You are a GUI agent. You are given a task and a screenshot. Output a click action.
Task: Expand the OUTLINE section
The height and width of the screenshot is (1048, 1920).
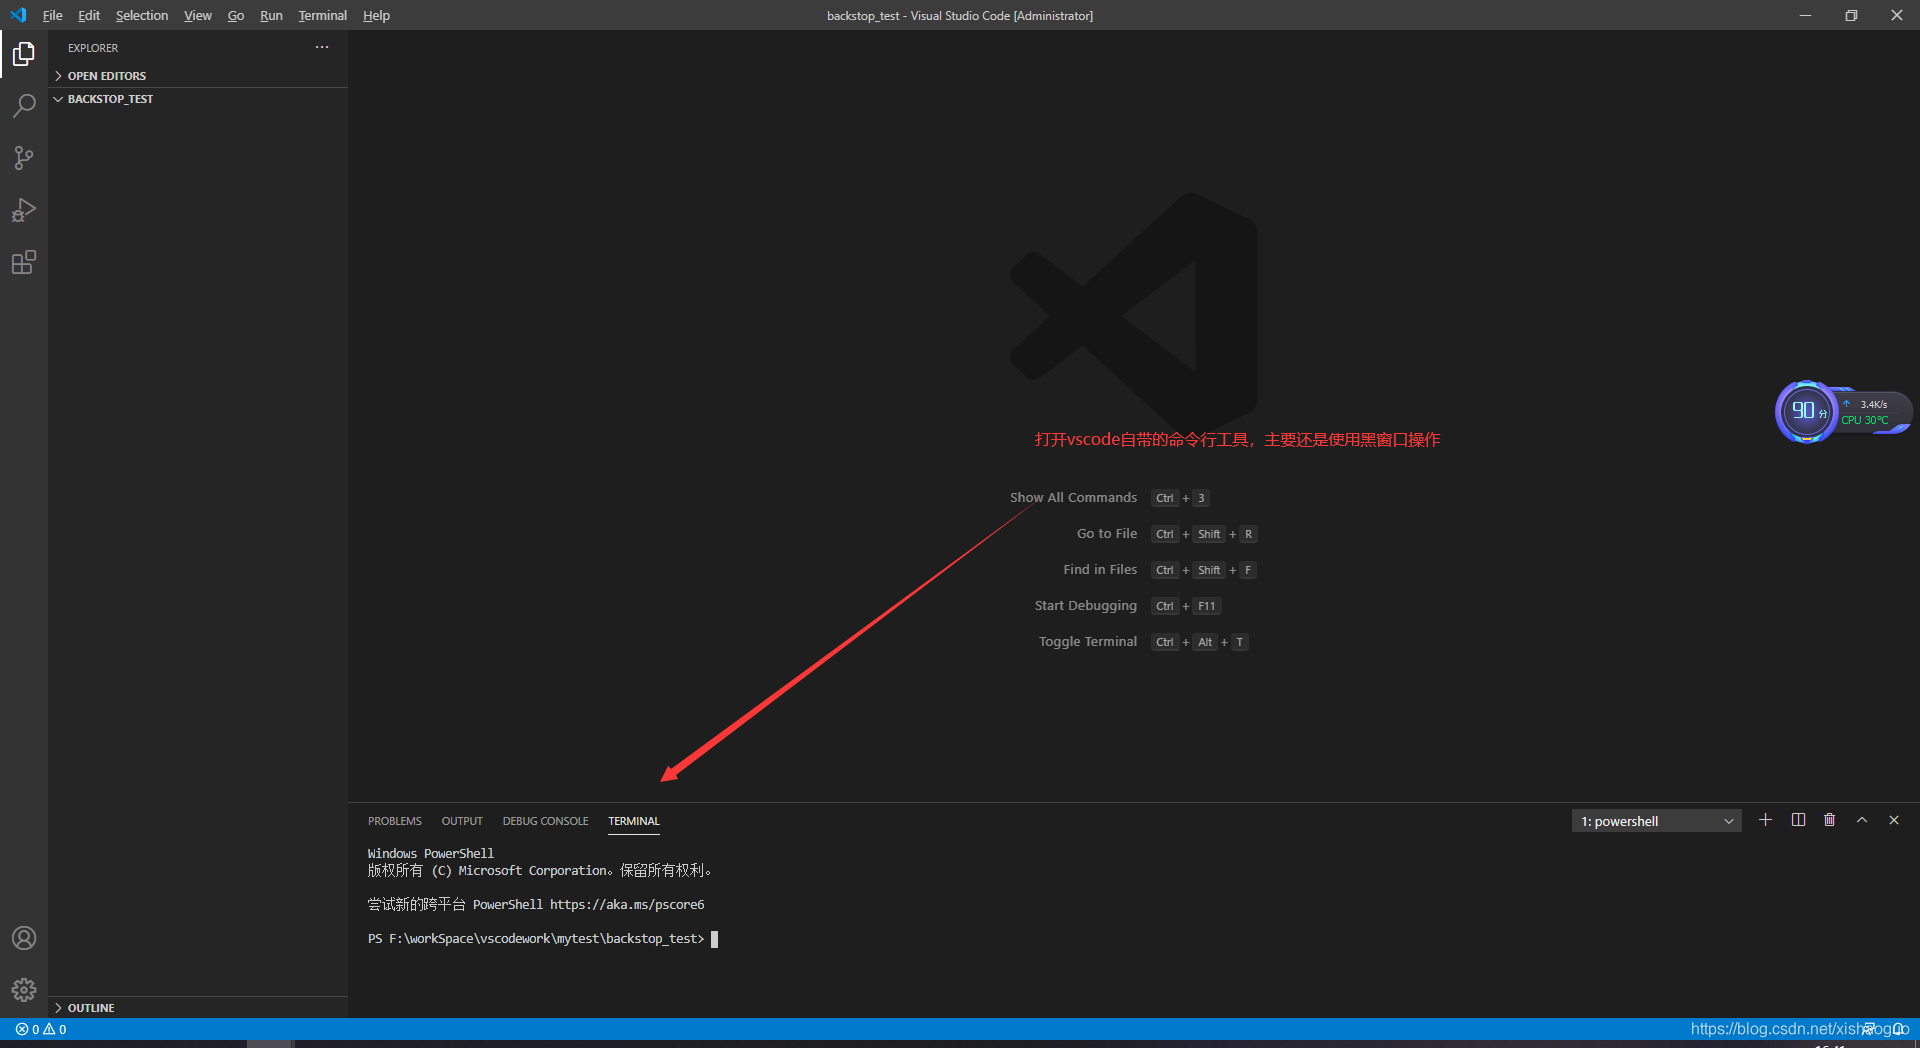click(198, 1008)
